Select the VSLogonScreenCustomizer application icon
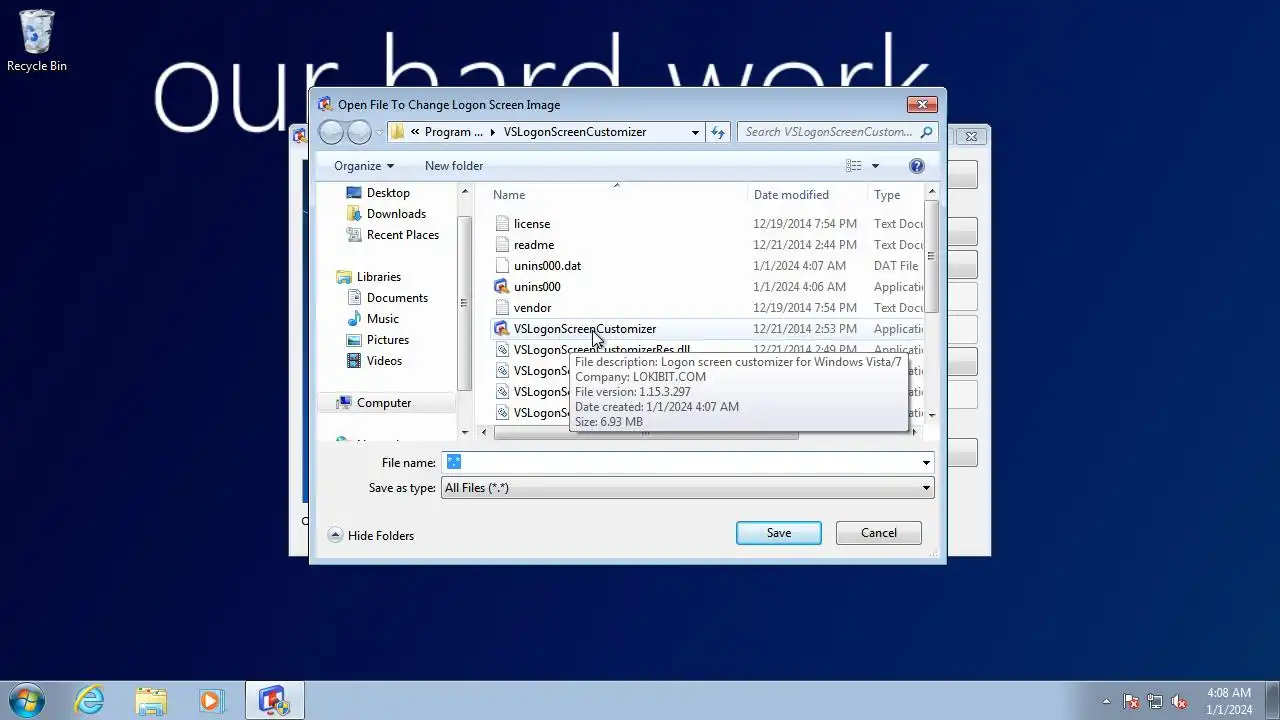Viewport: 1280px width, 720px height. (x=502, y=329)
